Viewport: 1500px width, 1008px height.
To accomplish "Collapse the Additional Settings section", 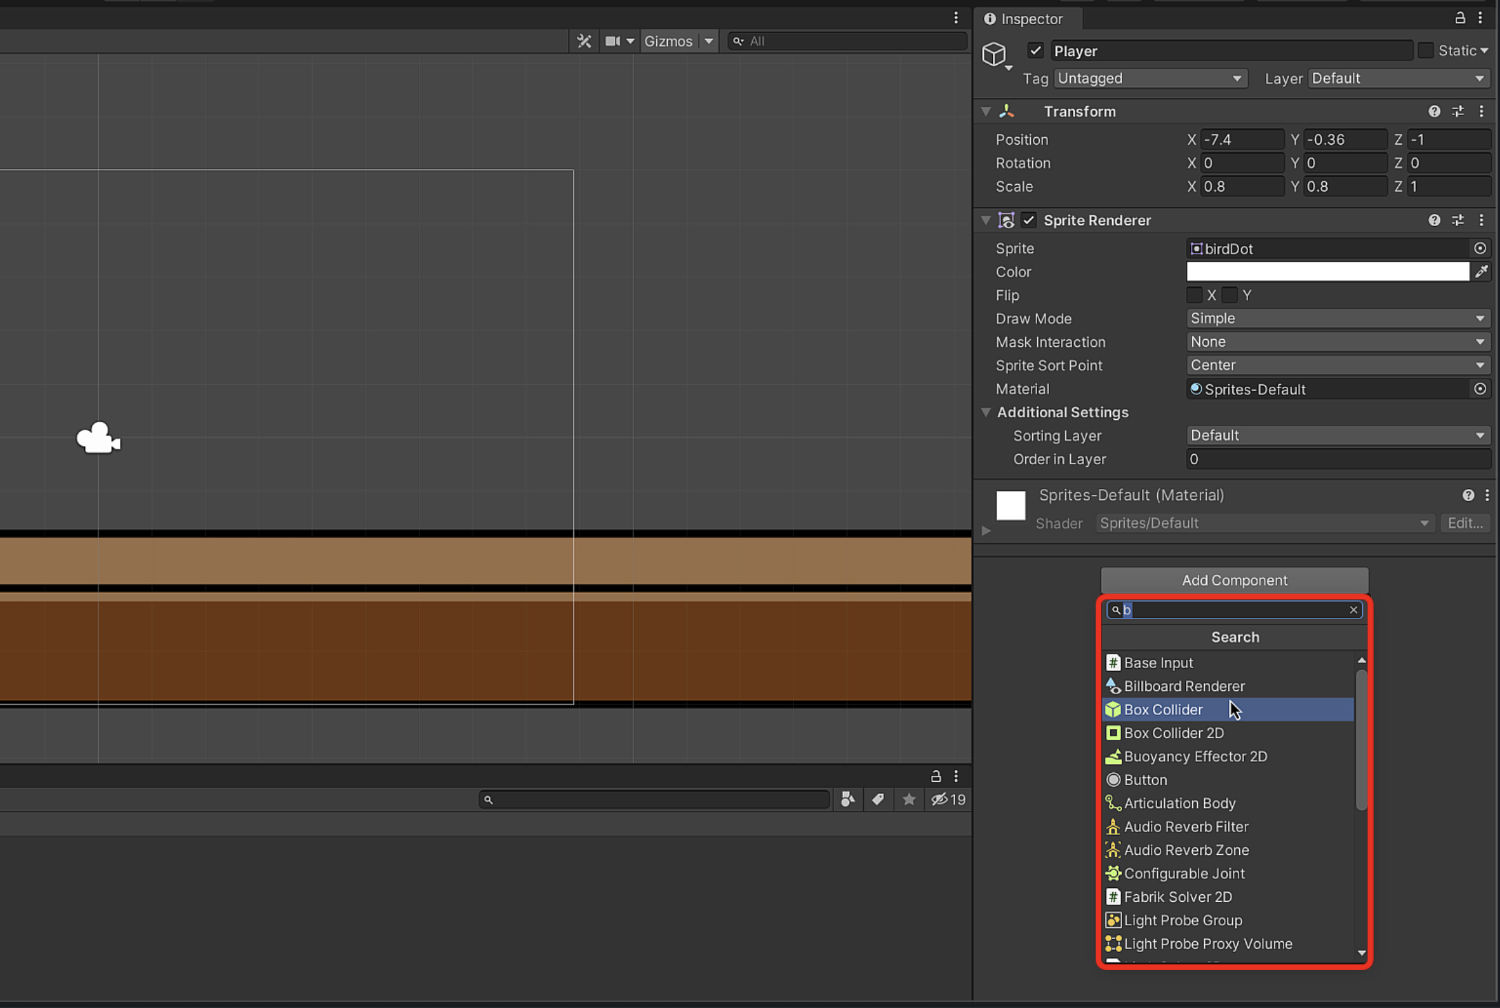I will 986,413.
